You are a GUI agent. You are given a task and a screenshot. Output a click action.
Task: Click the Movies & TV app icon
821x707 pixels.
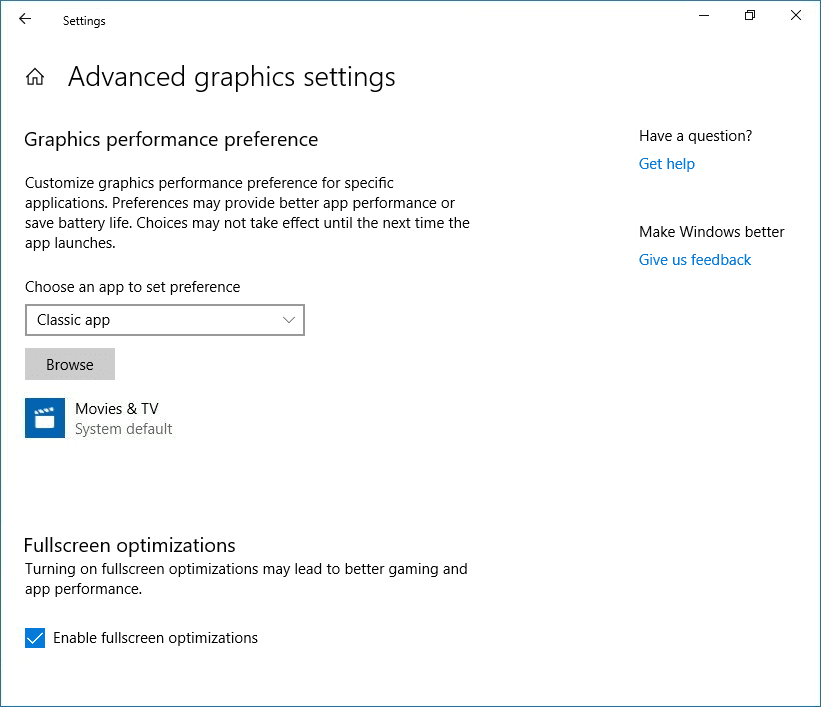(x=45, y=418)
